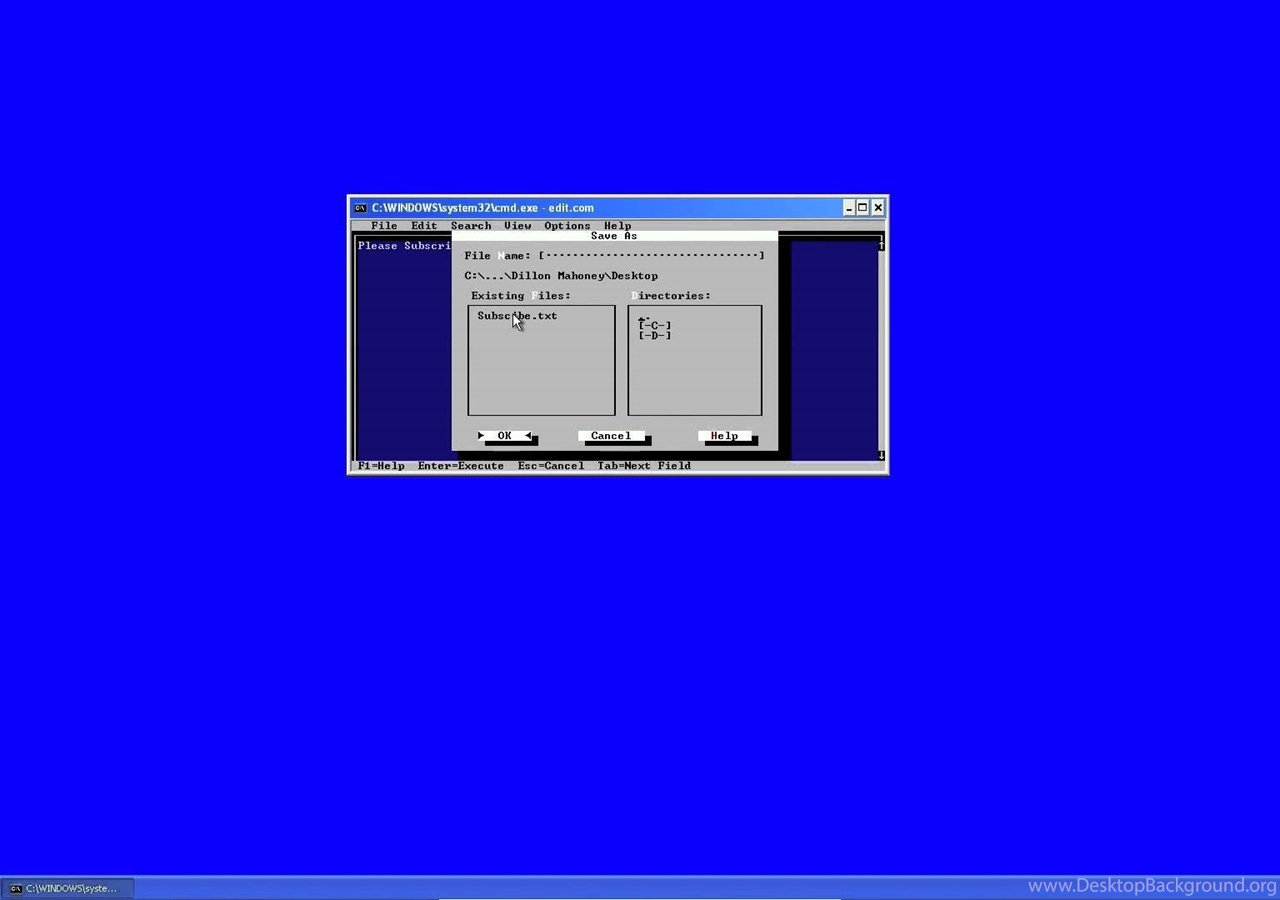The image size is (1280, 900).
Task: Open the Help menu in menu bar
Action: 617,226
